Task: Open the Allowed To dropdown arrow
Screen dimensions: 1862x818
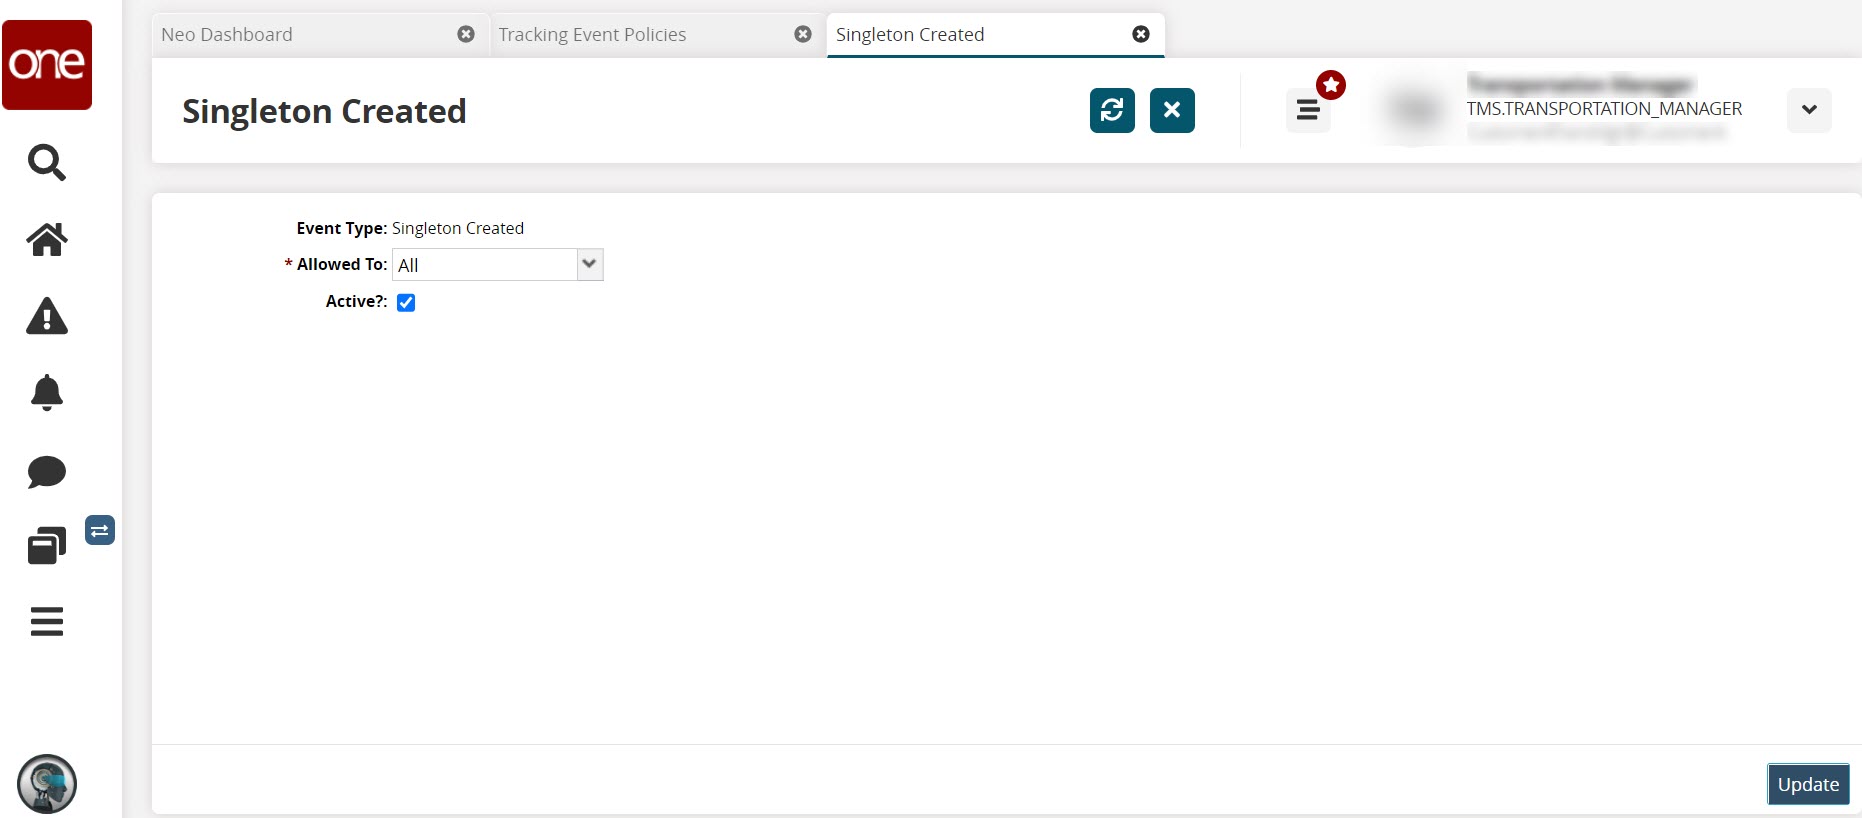Action: click(590, 264)
